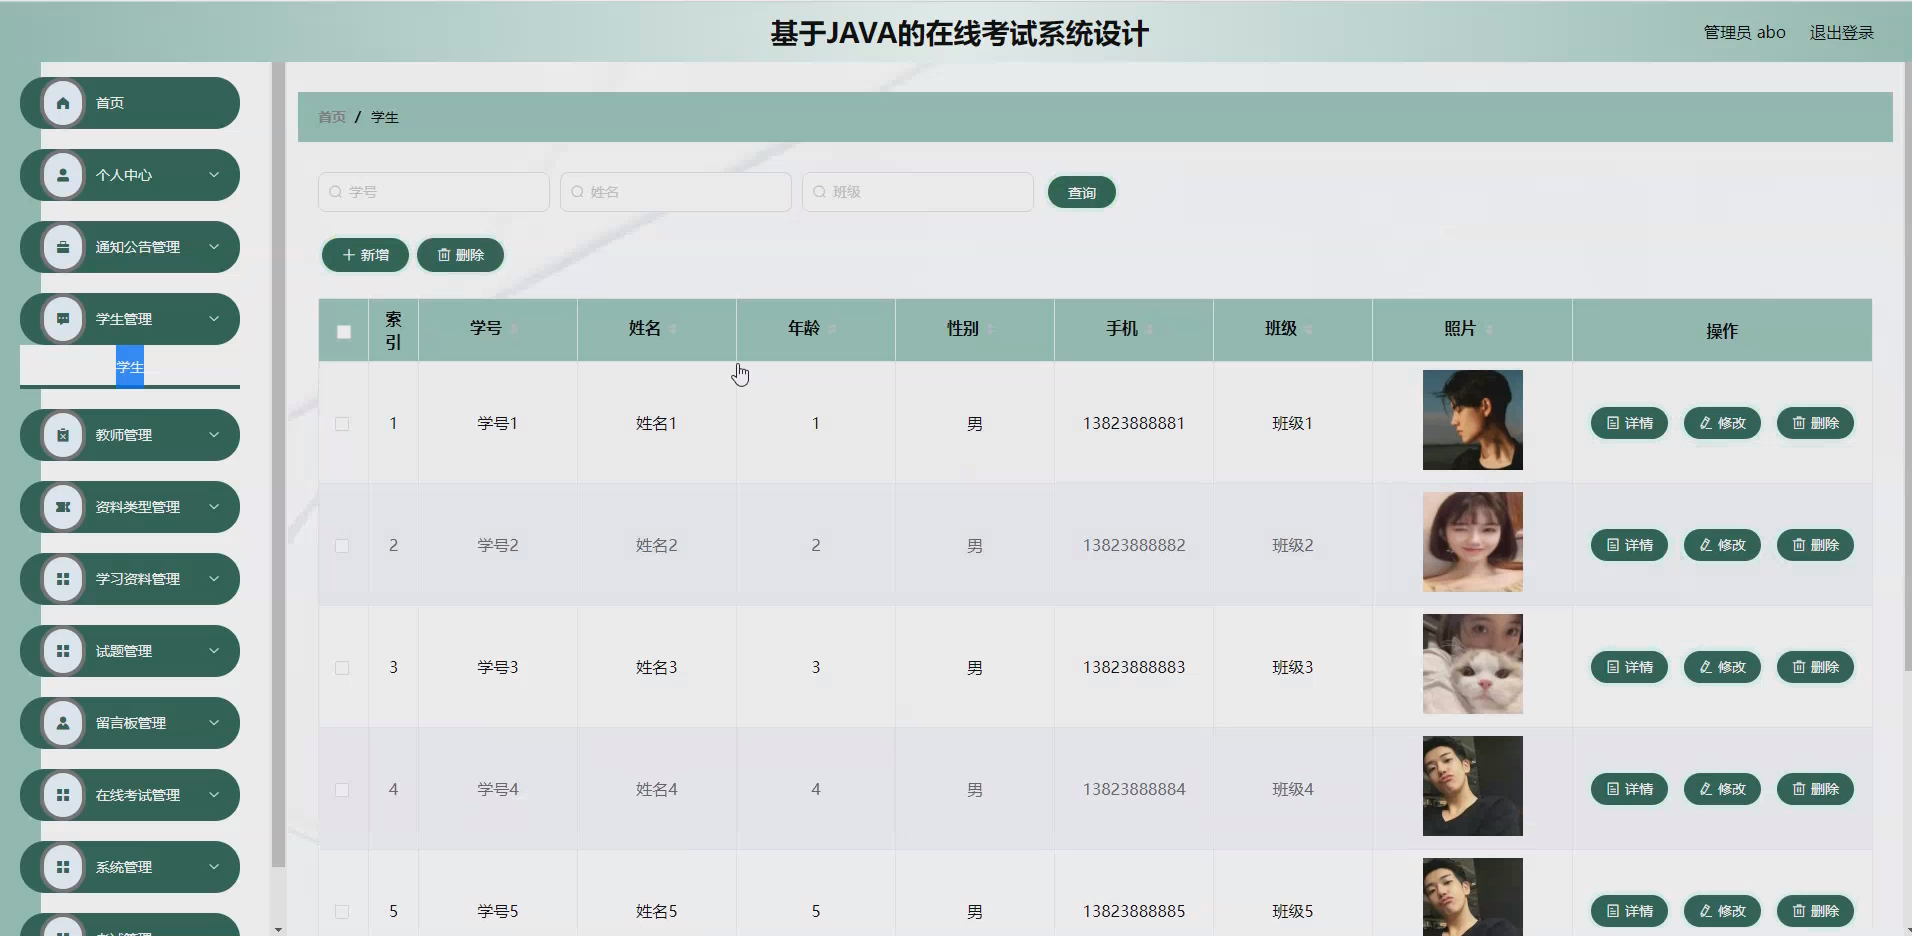Click 首页 in the breadcrumb
Screen dimensions: 1912x936
tap(331, 116)
